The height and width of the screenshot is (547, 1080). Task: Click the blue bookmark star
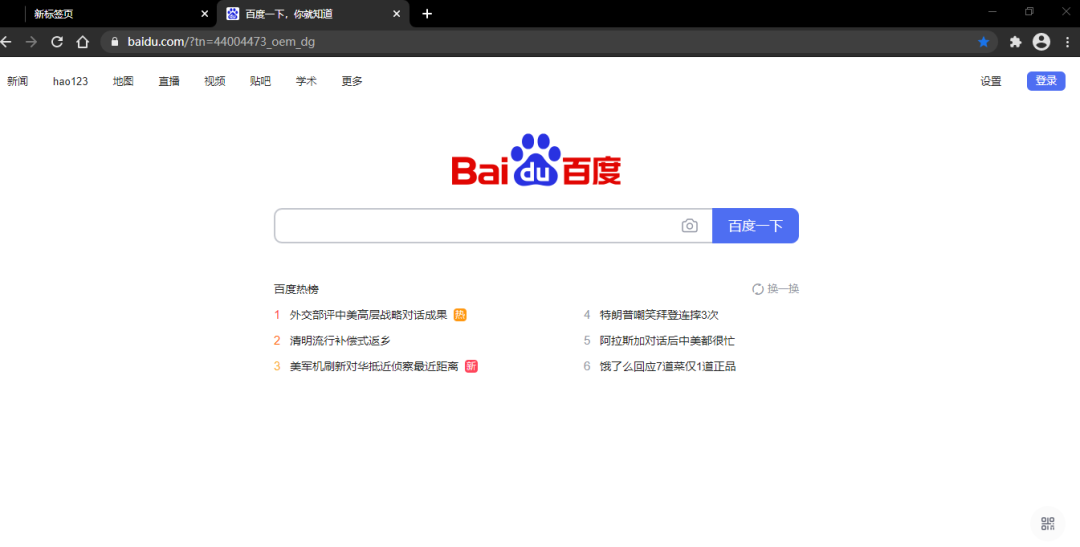tap(984, 42)
